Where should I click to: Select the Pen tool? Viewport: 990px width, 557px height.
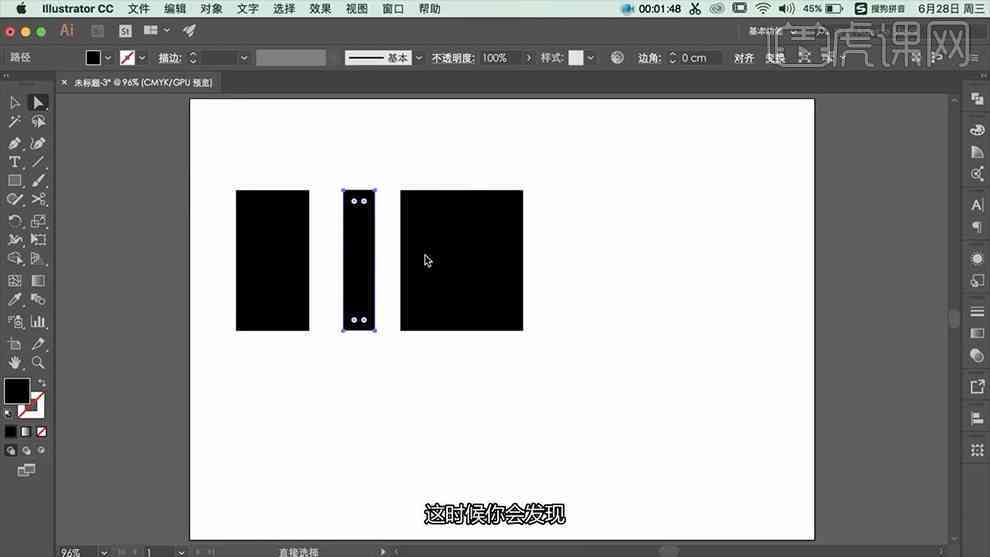[x=15, y=143]
